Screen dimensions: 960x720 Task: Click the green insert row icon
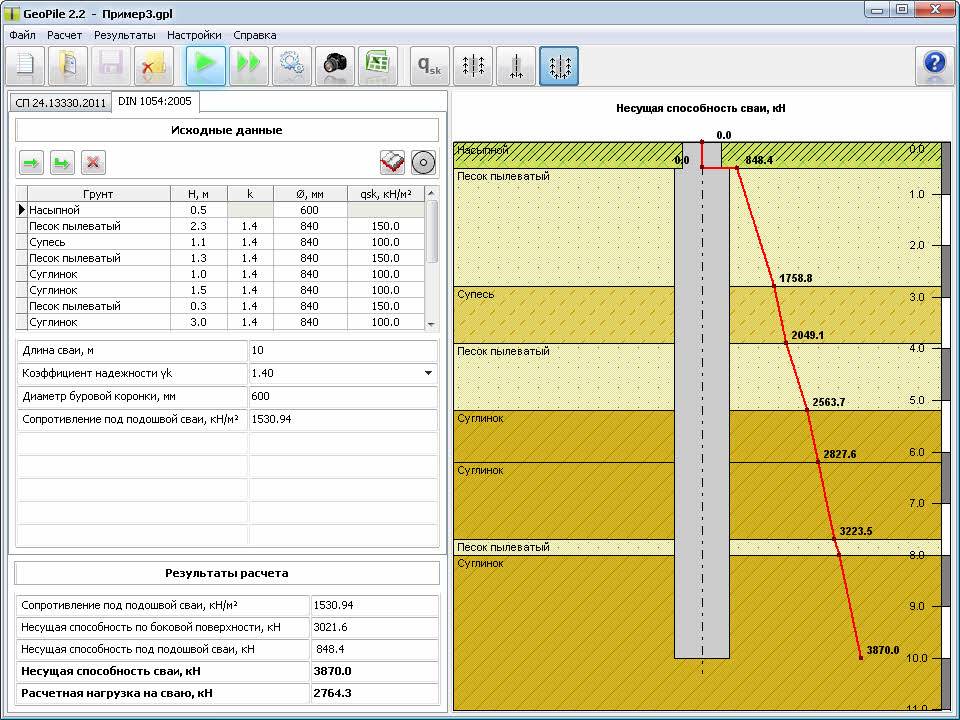pos(62,163)
